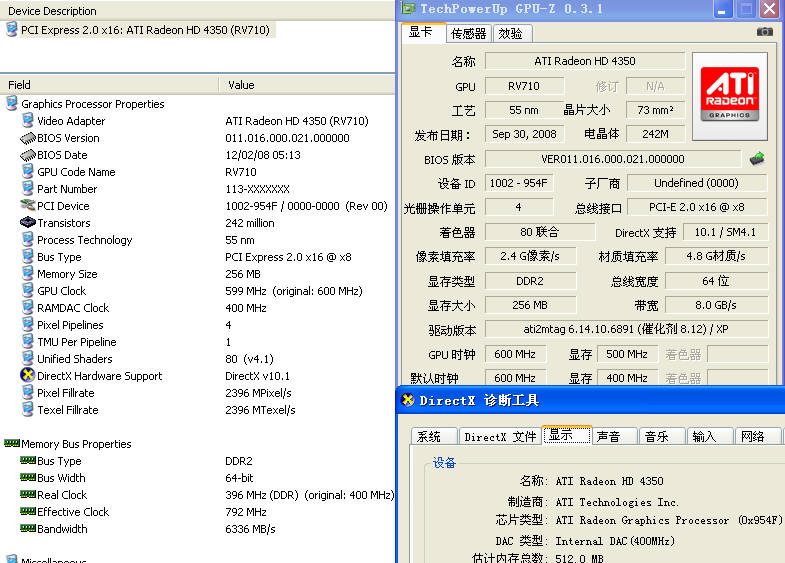Click the RAMDAC Clock row icon
Viewport: 785px width, 563px height.
click(x=28, y=308)
